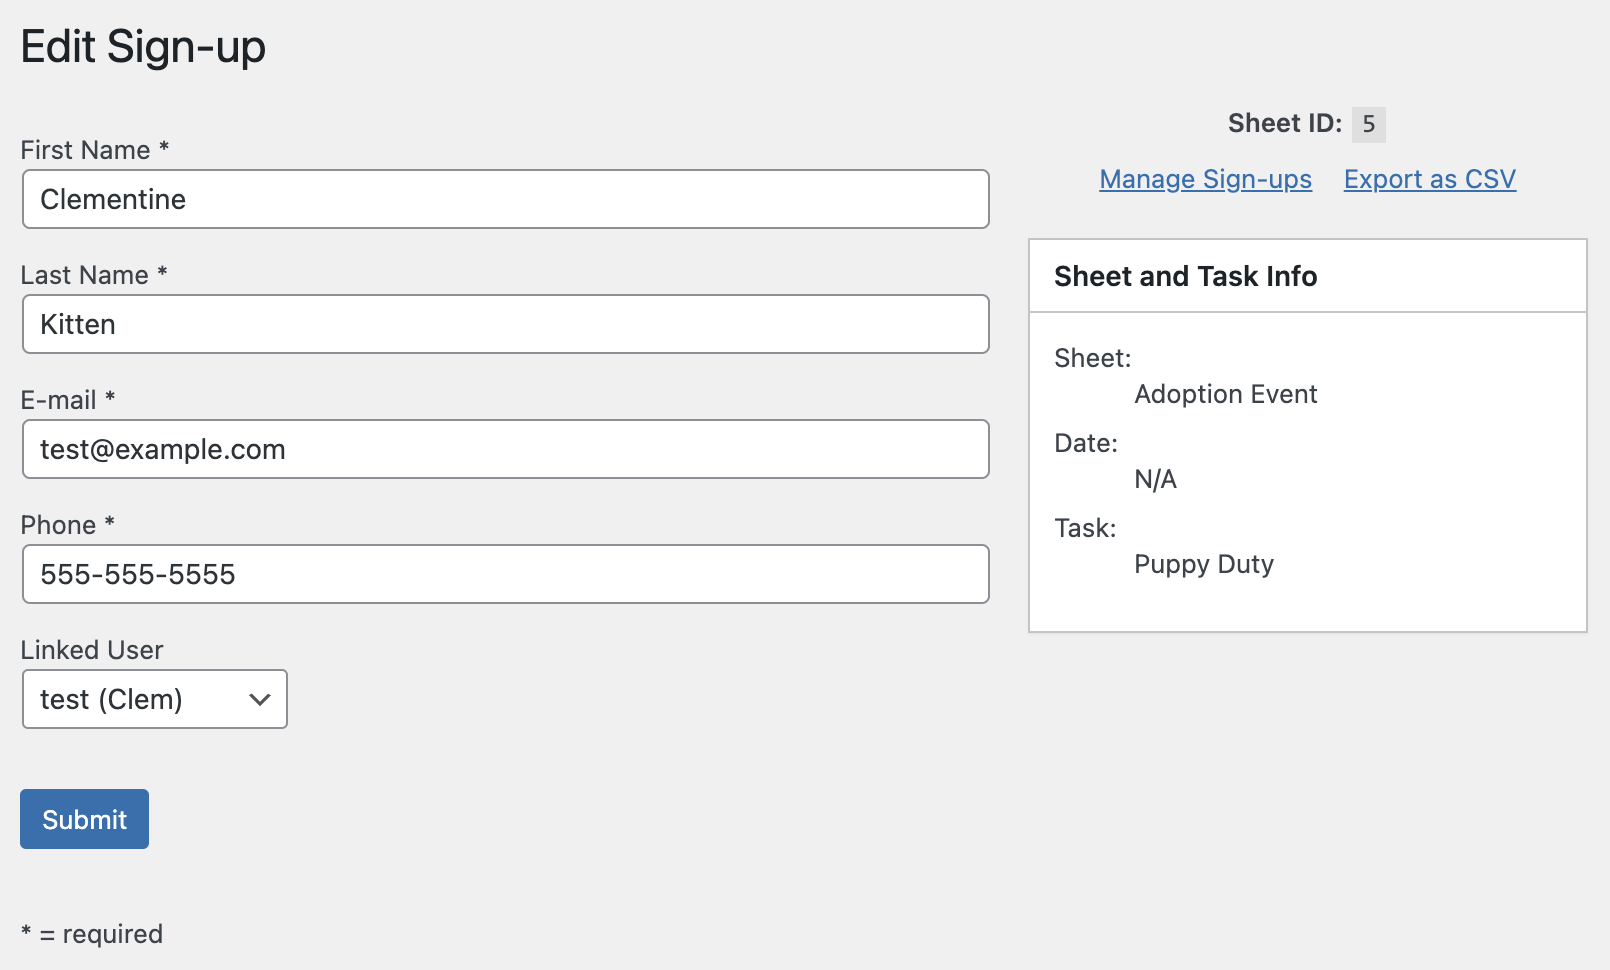The width and height of the screenshot is (1610, 970).
Task: Select the E-mail field with test@example.com
Action: tap(506, 449)
